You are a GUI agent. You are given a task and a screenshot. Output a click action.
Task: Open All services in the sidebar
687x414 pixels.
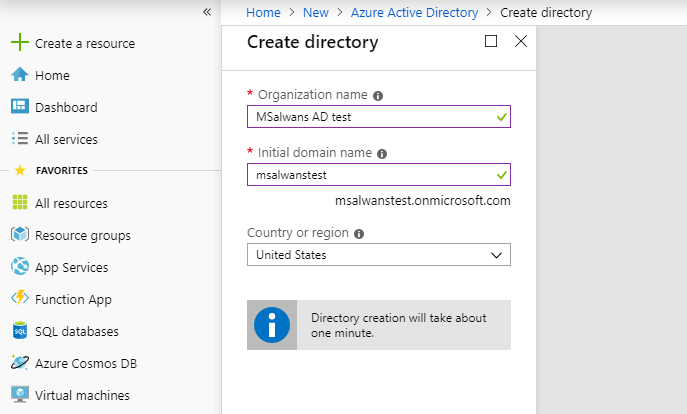pos(66,139)
